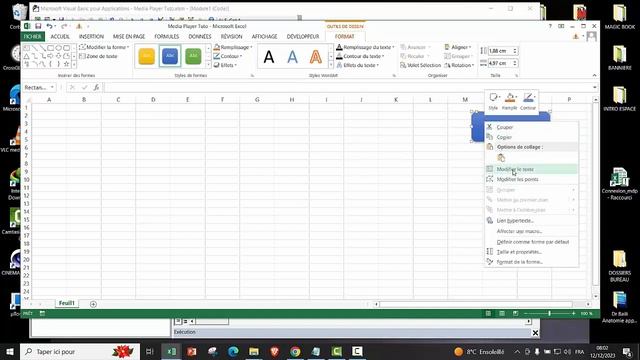640x360 pixels.
Task: Close the Exécution pane in VBA window
Action: point(535,333)
